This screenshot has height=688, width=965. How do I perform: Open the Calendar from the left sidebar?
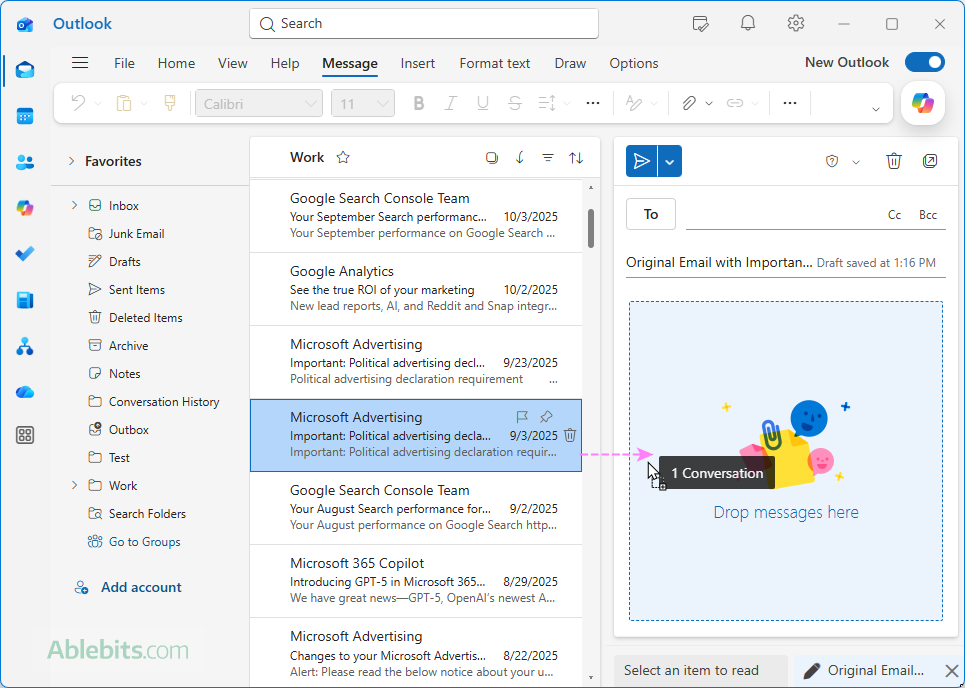tap(25, 116)
